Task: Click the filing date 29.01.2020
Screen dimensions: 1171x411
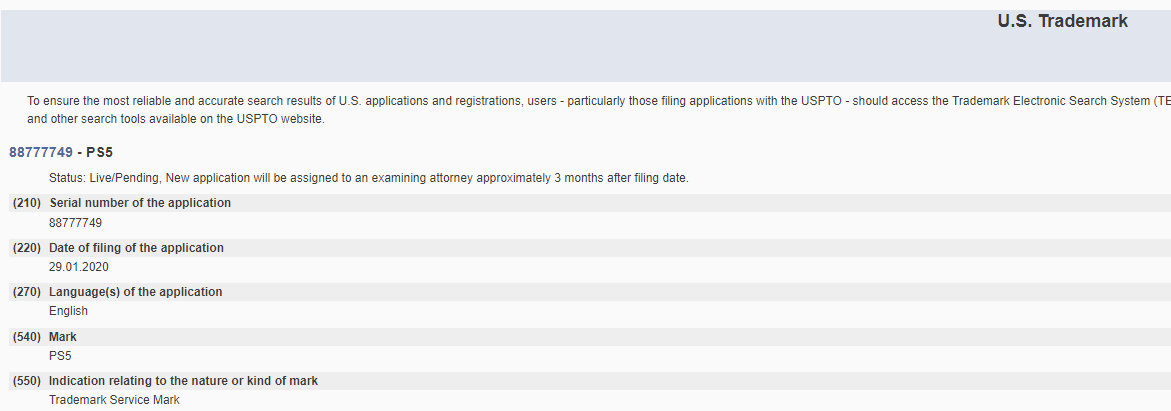Action: pos(78,267)
